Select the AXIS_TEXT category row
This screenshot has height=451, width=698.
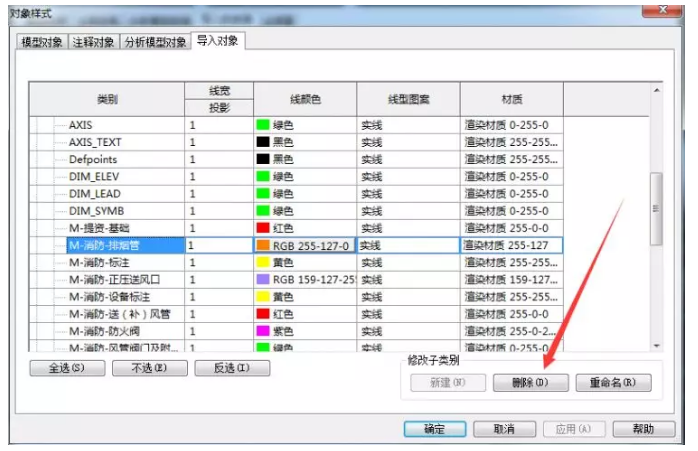(x=95, y=142)
